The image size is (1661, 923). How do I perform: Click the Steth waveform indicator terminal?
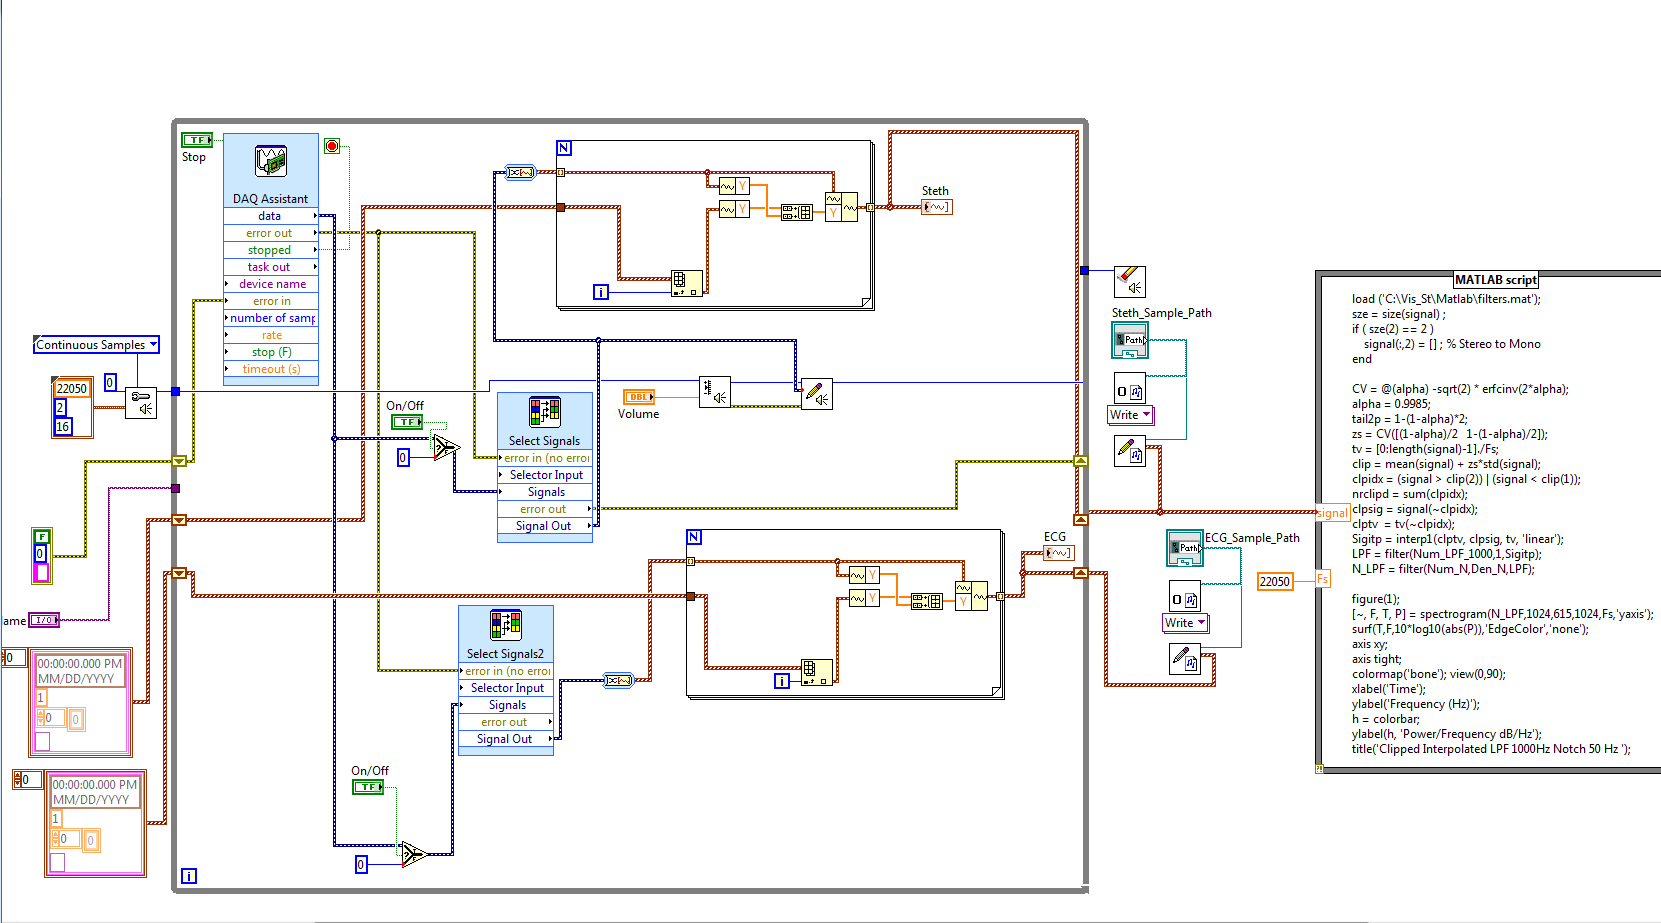point(937,207)
